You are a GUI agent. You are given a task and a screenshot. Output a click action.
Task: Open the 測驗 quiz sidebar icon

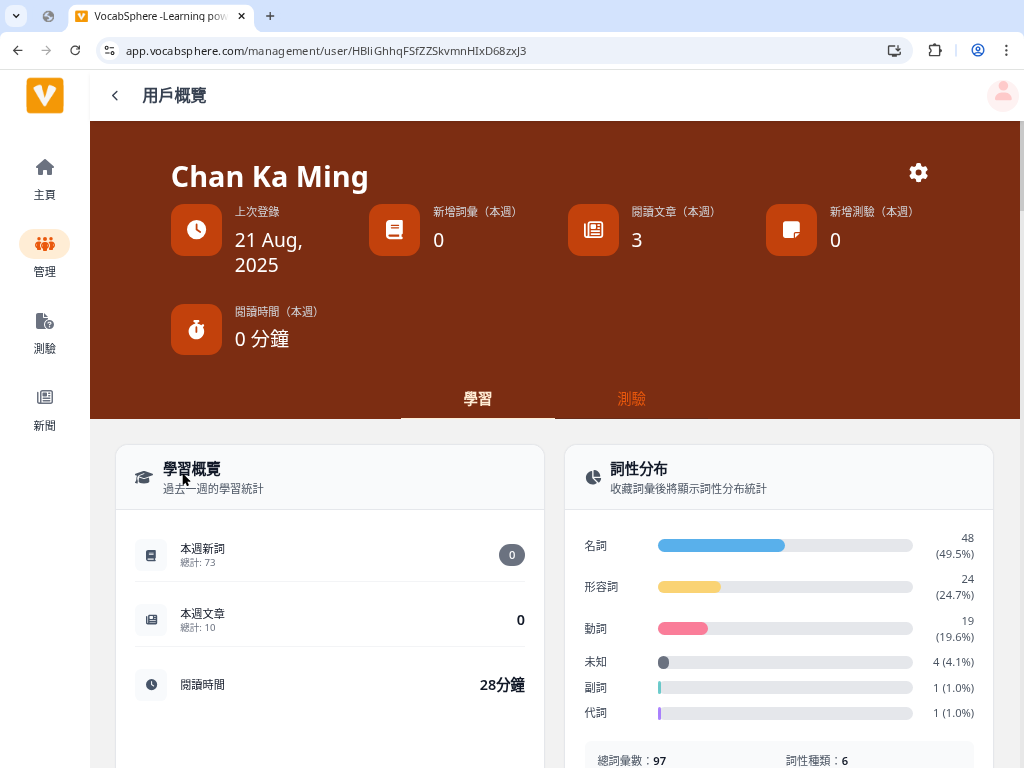pyautogui.click(x=45, y=321)
